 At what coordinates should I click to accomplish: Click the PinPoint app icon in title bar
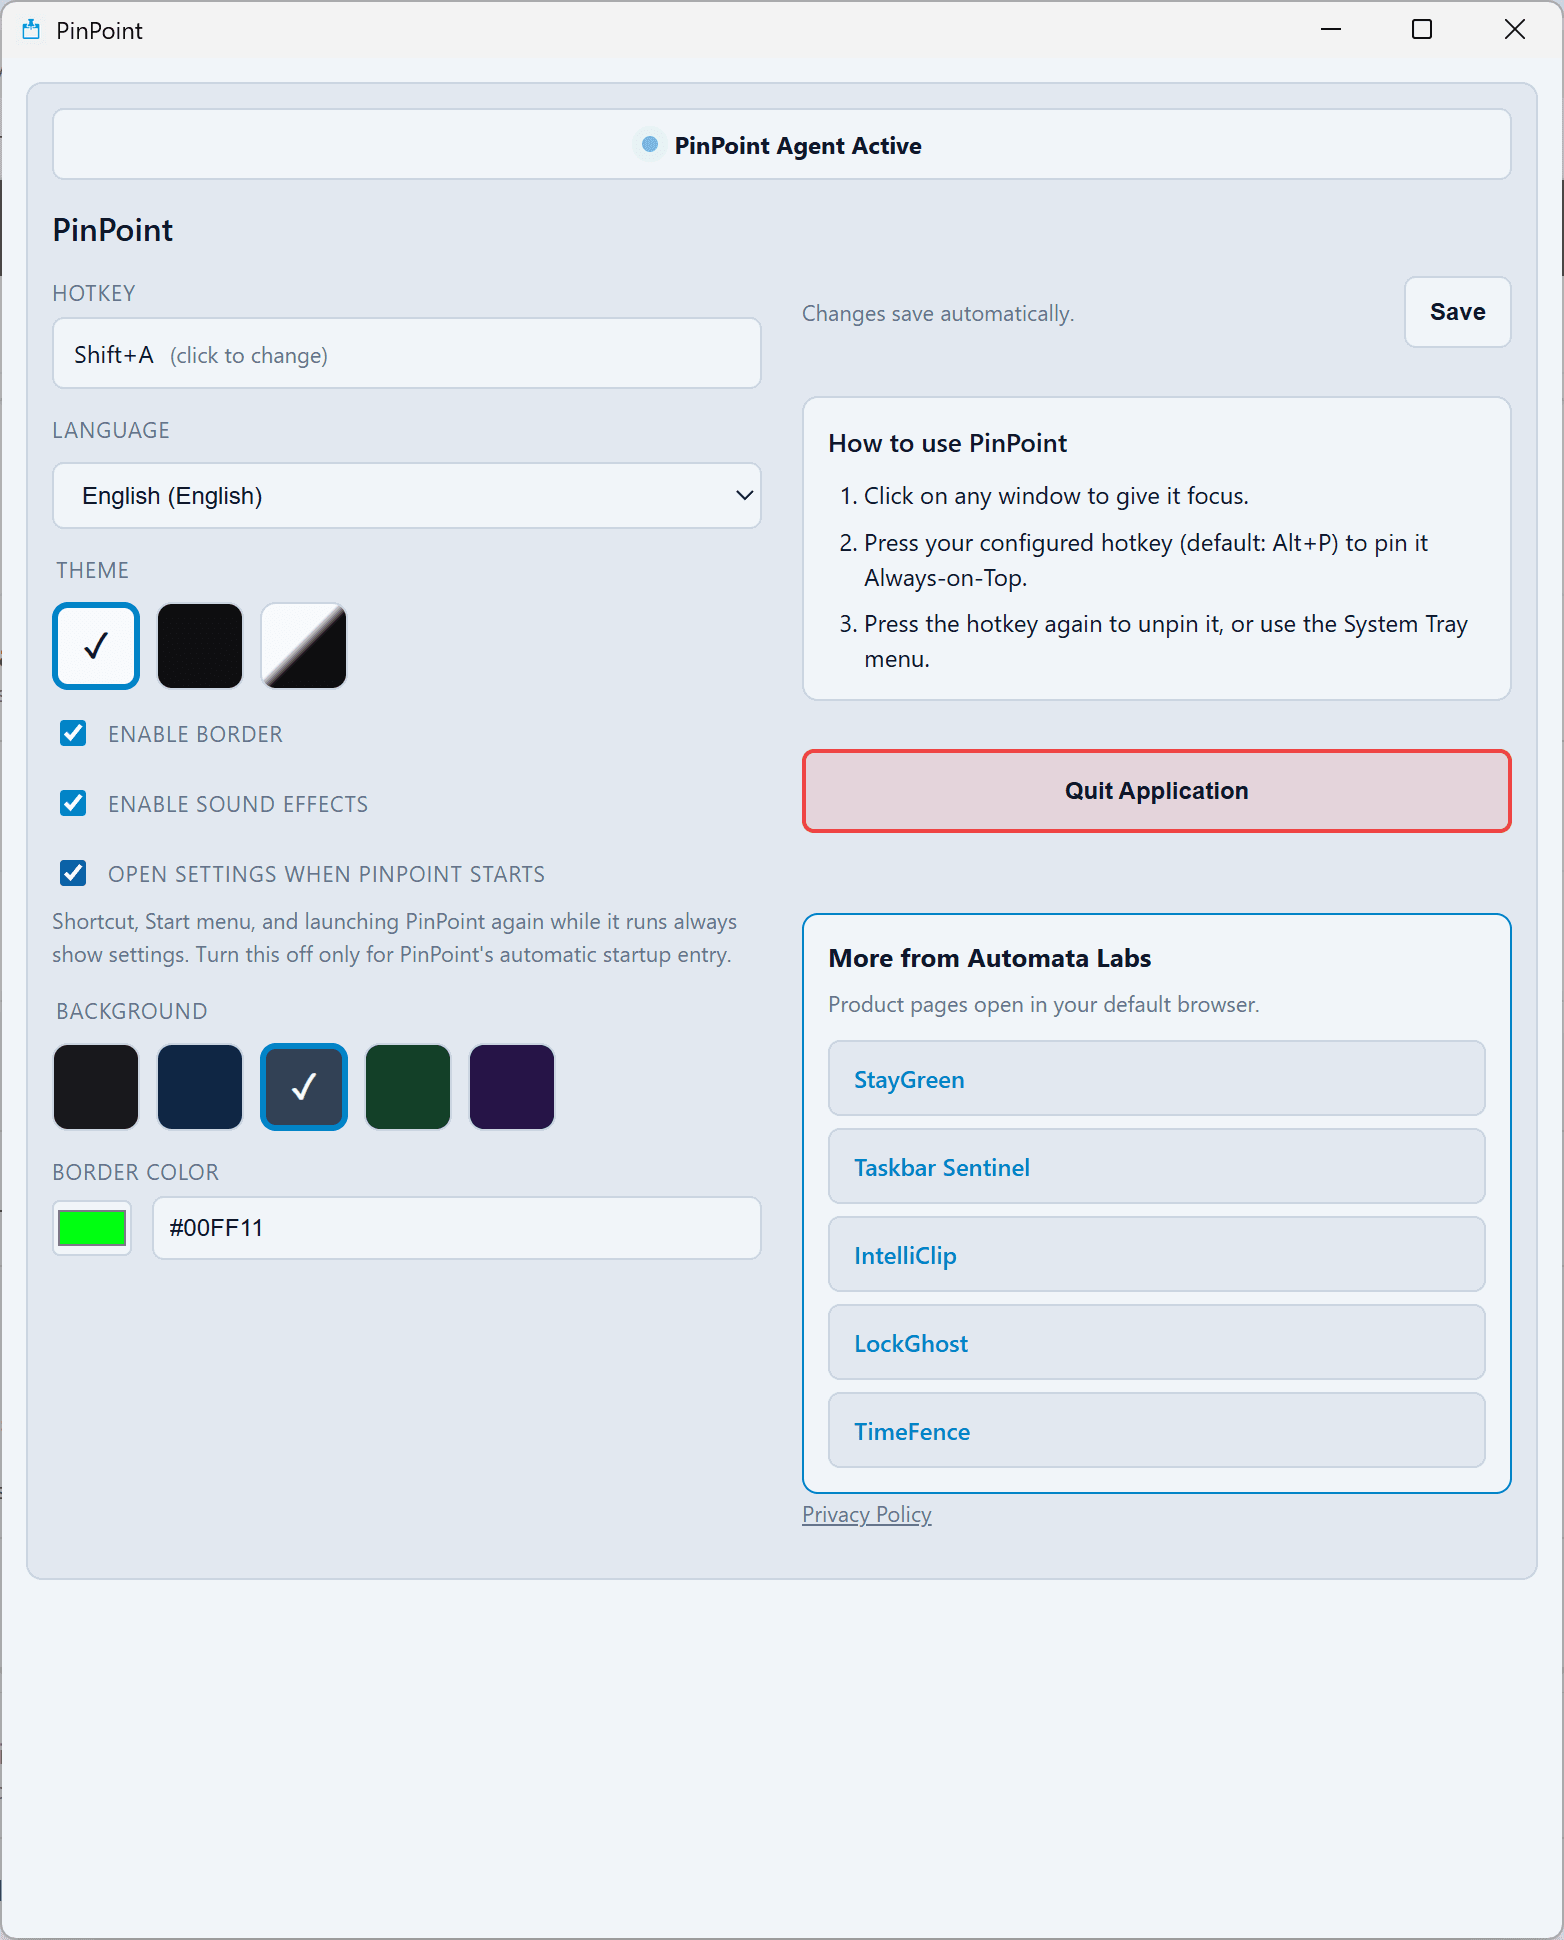pyautogui.click(x=31, y=30)
